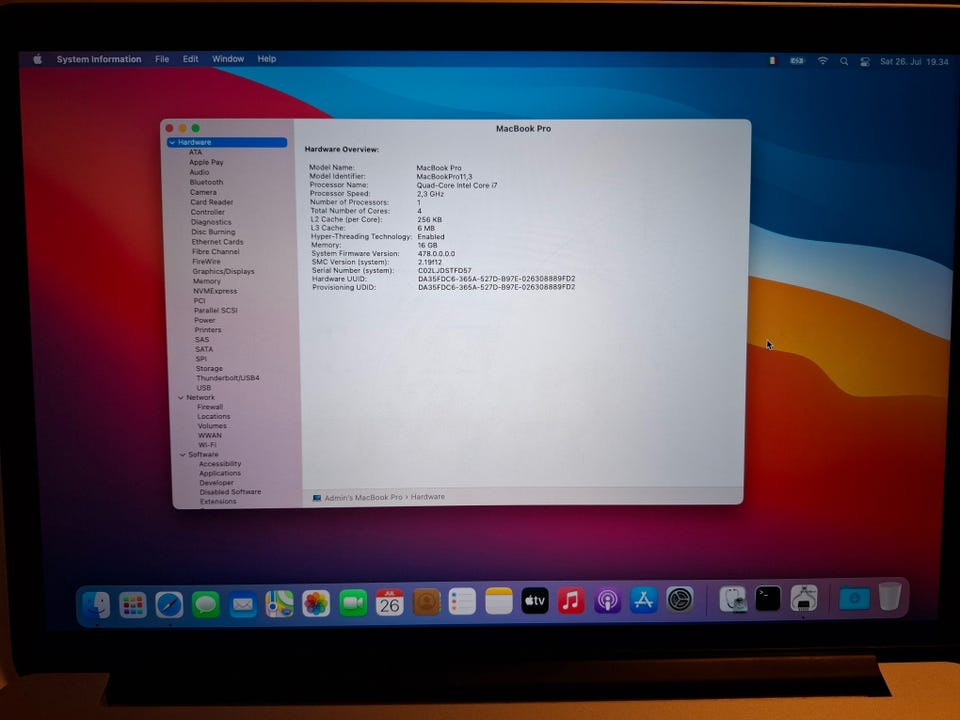Click the serial number value C02LJDSTFD57
This screenshot has width=960, height=720.
point(444,271)
